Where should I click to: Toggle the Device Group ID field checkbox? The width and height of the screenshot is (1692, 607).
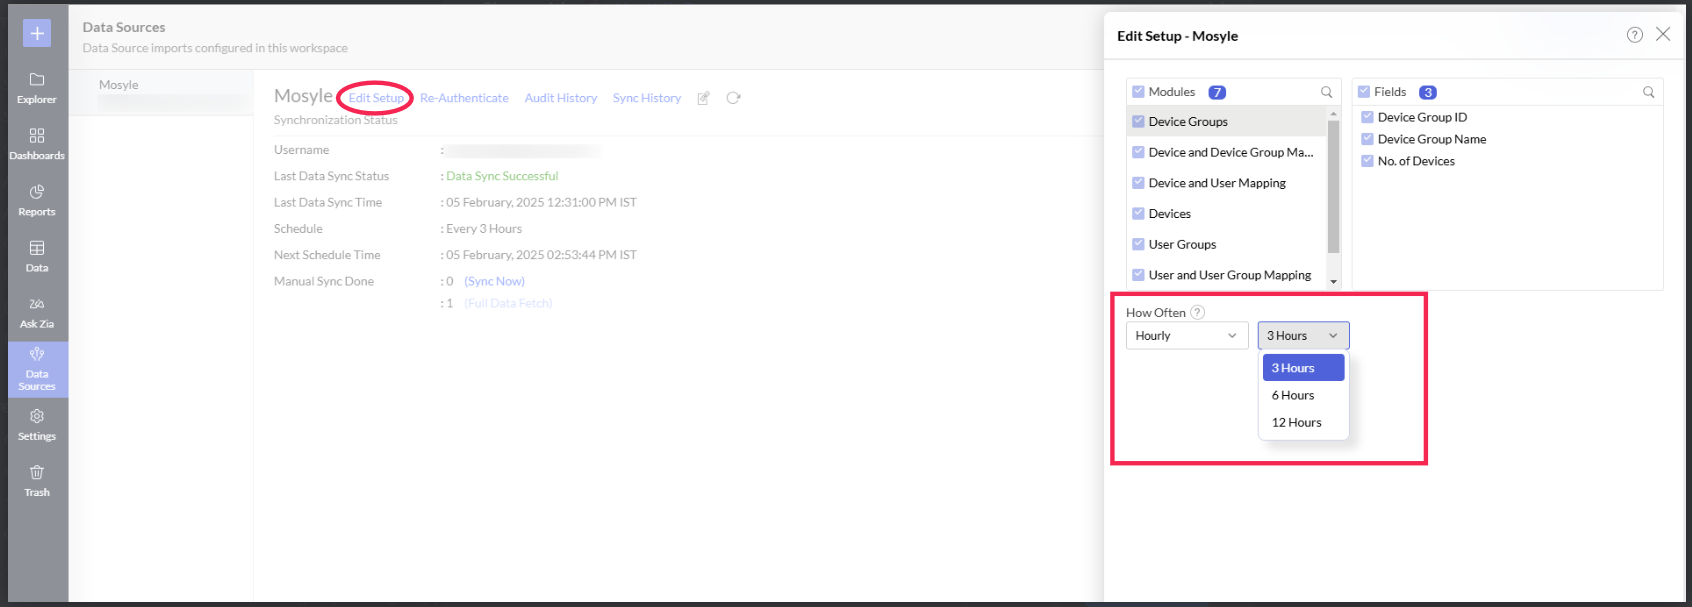pyautogui.click(x=1367, y=117)
